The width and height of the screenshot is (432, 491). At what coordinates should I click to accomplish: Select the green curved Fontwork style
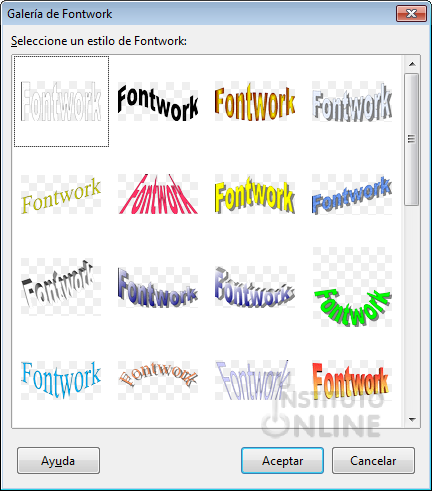352,287
